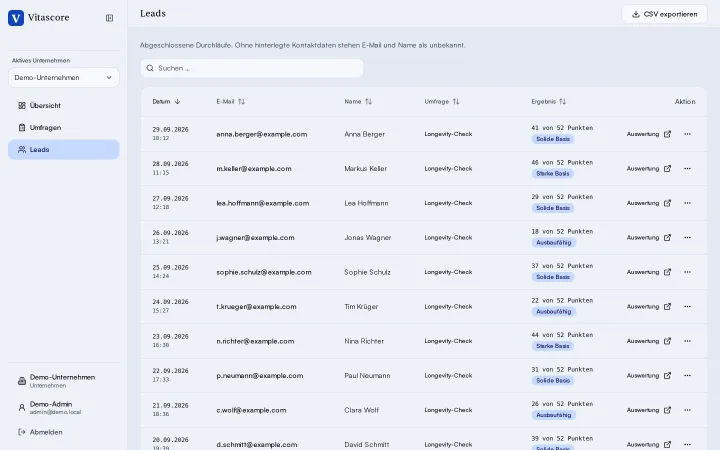Click the name Sophie Schulz
Image resolution: width=720 pixels, height=450 pixels.
pyautogui.click(x=367, y=272)
